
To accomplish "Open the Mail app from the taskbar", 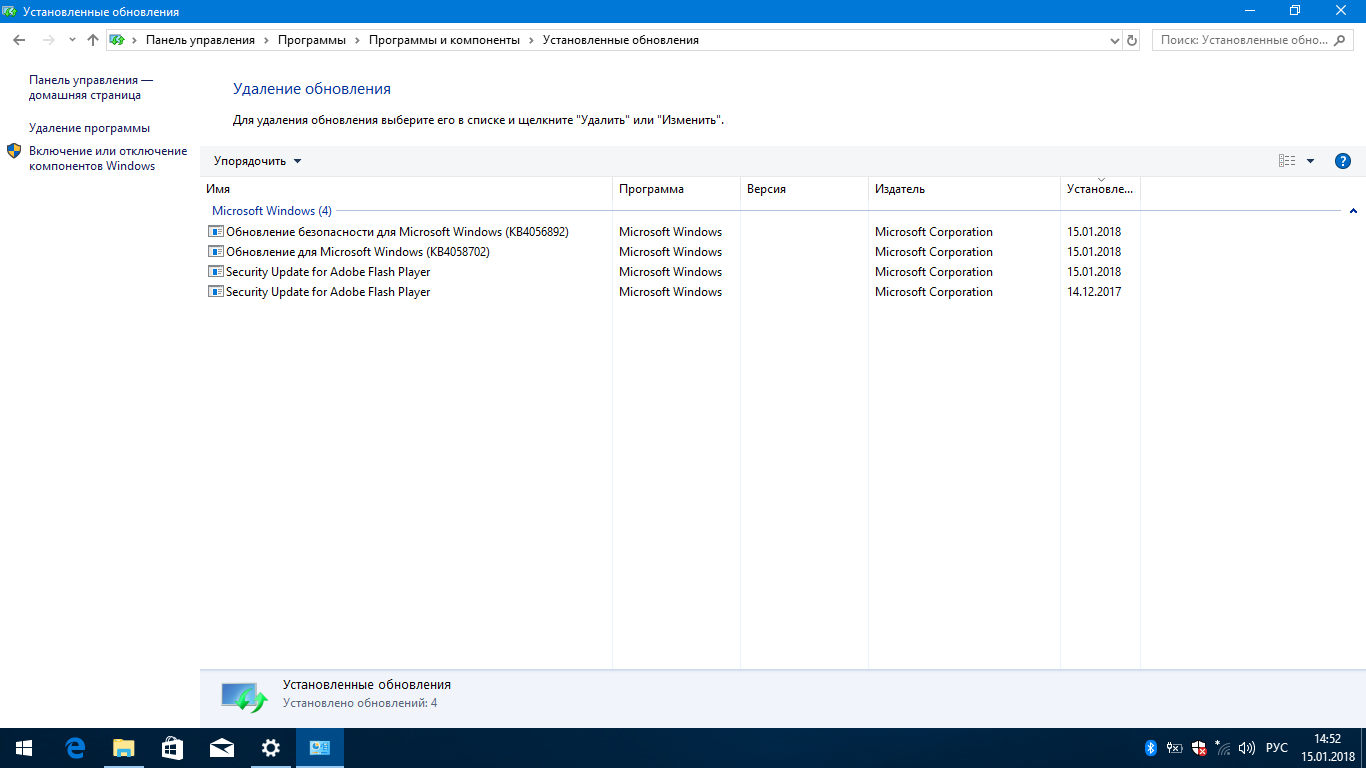I will pos(222,748).
